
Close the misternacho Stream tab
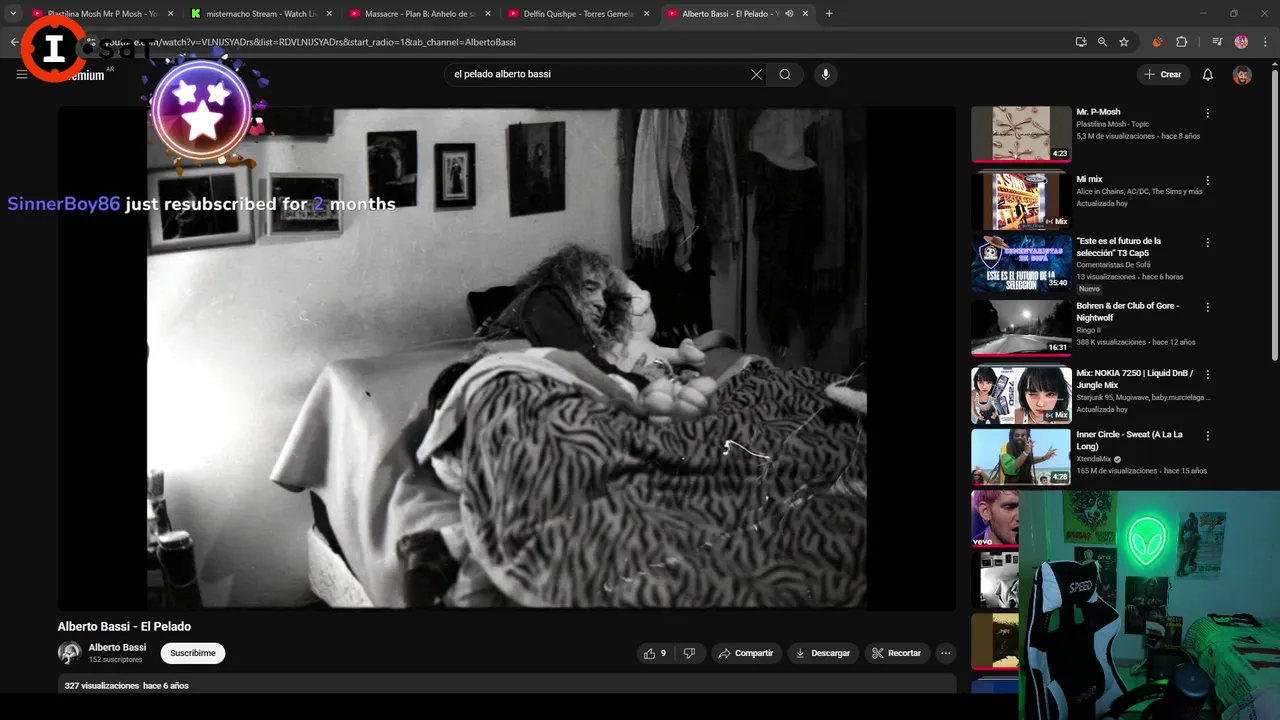(x=329, y=14)
